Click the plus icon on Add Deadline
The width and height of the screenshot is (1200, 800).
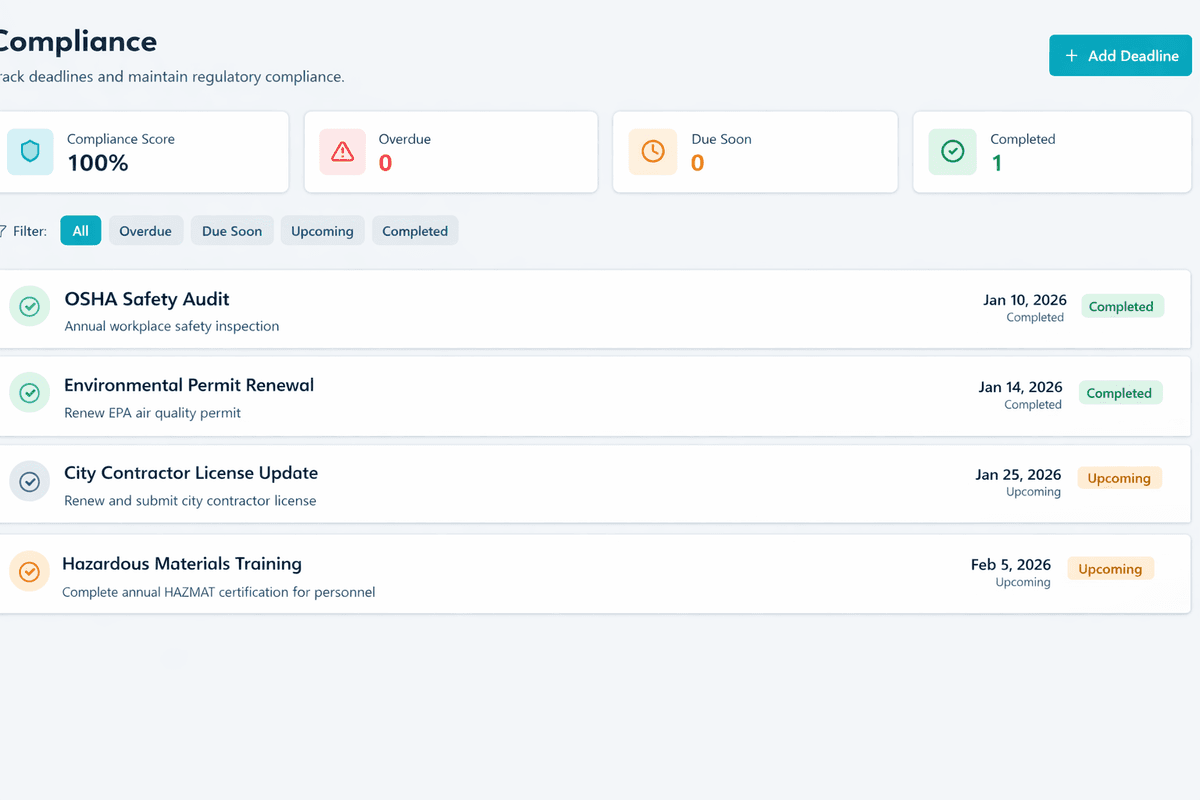pos(1072,55)
